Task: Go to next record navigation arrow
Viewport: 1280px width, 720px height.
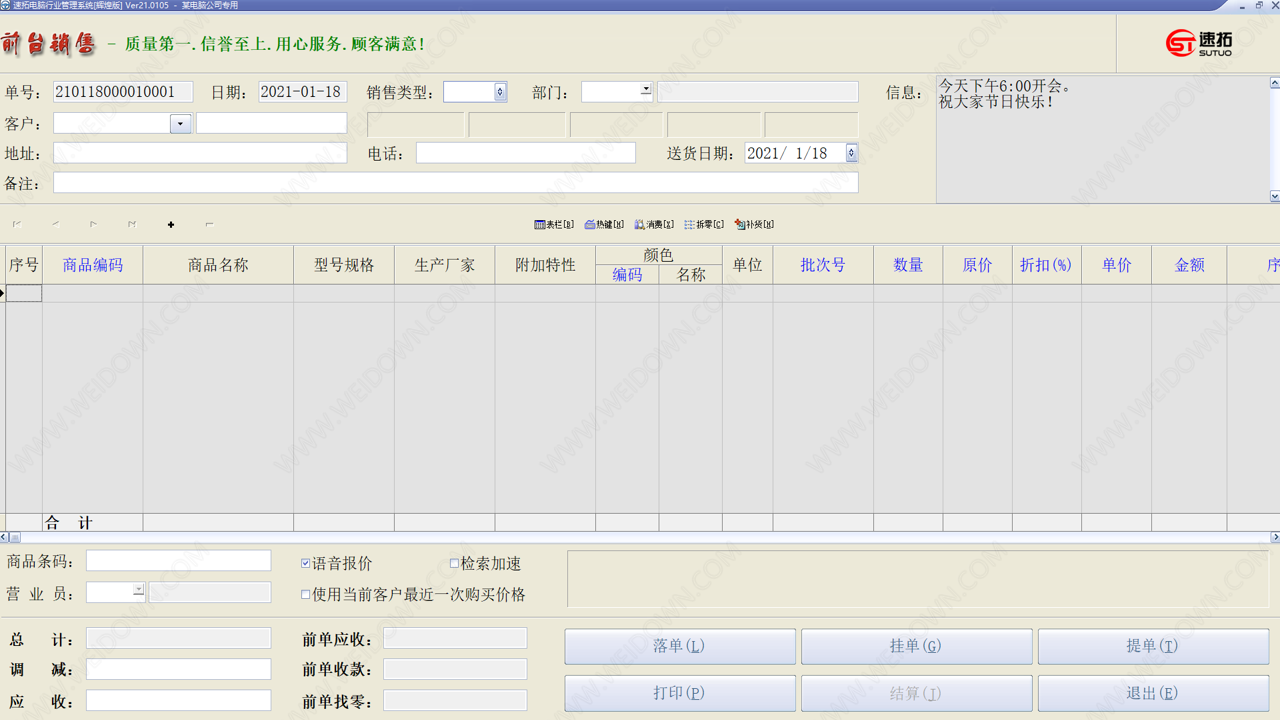Action: pyautogui.click(x=93, y=224)
